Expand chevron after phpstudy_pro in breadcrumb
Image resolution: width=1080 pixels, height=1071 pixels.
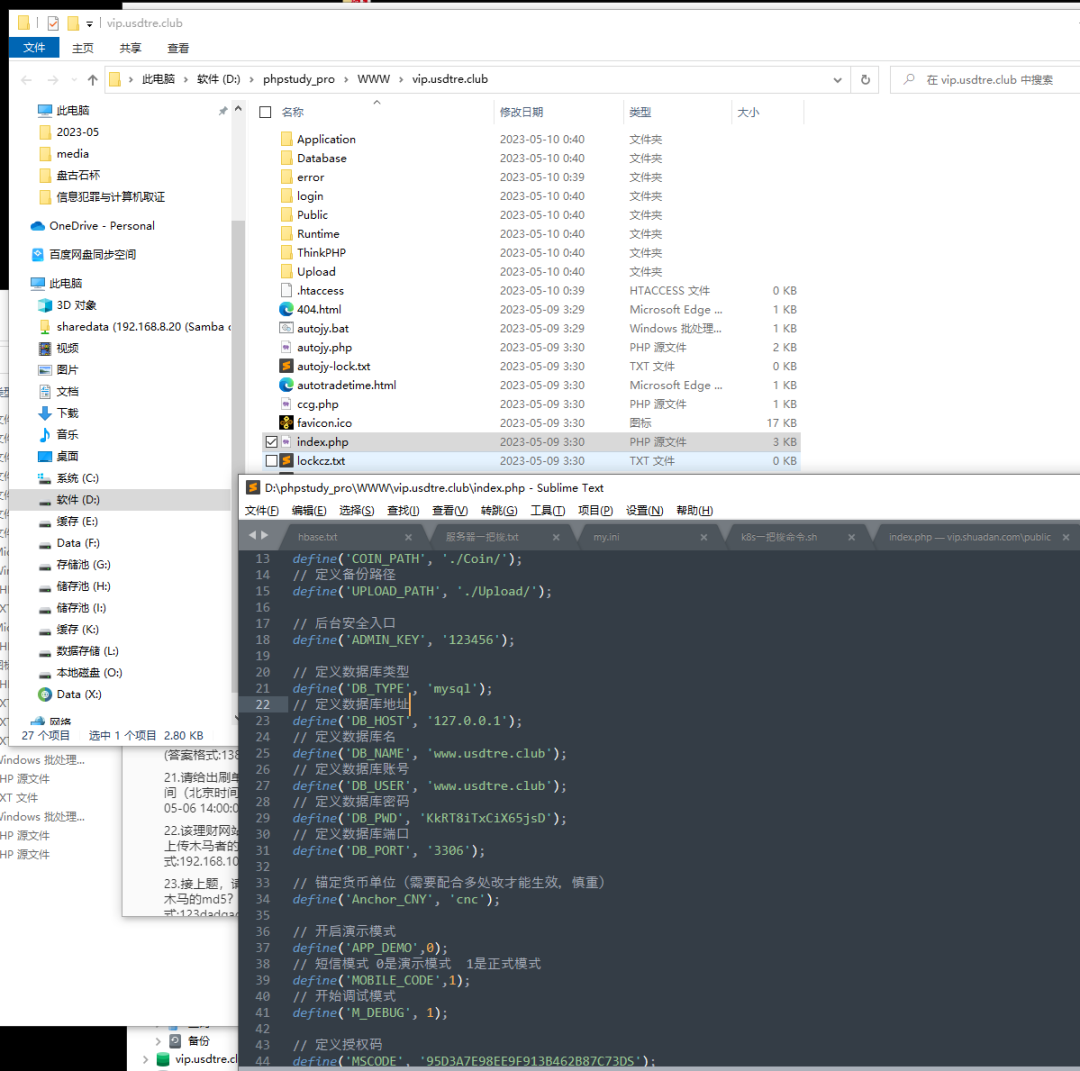coord(346,80)
